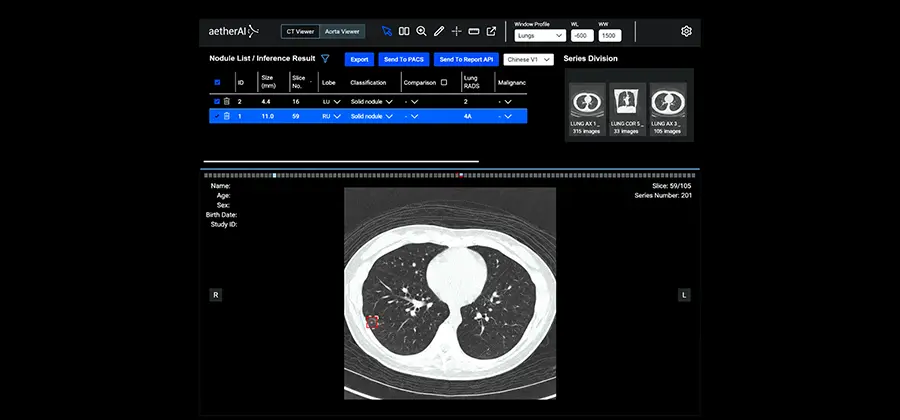This screenshot has width=900, height=420.
Task: Switch to the Aorta Viewer tab
Action: coord(342,32)
